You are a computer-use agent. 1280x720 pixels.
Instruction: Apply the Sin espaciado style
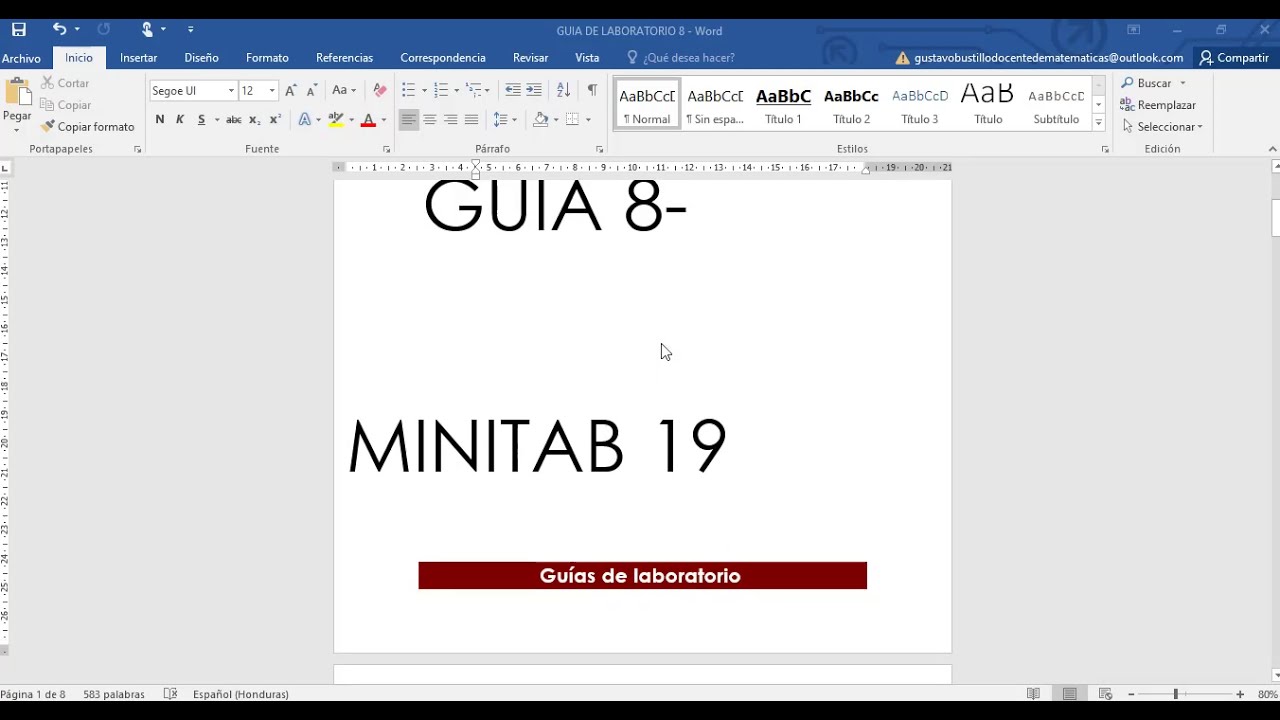(x=715, y=104)
